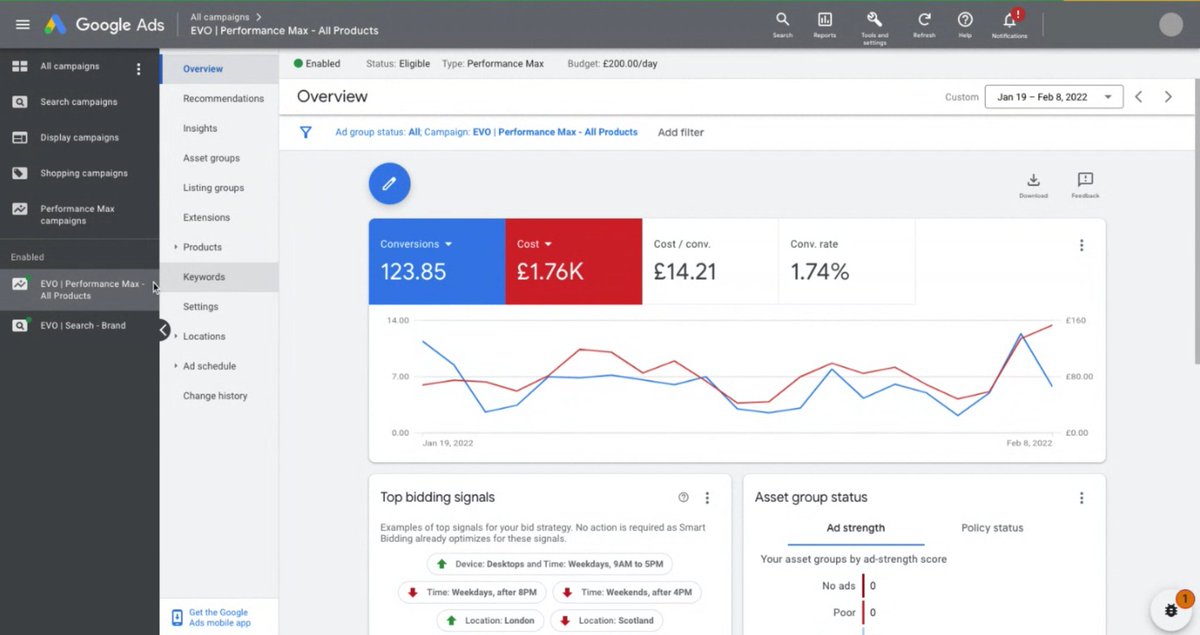
Task: Click the blue pencil edit icon
Action: (389, 183)
